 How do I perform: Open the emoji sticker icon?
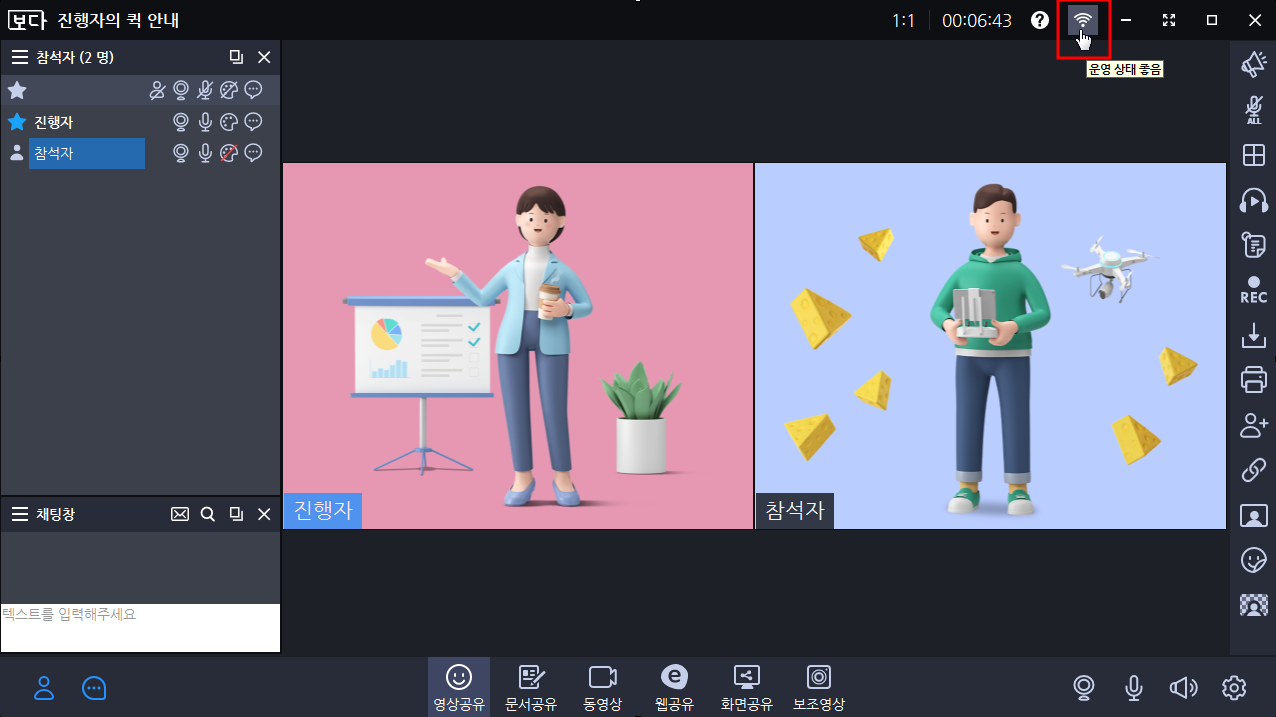1253,560
